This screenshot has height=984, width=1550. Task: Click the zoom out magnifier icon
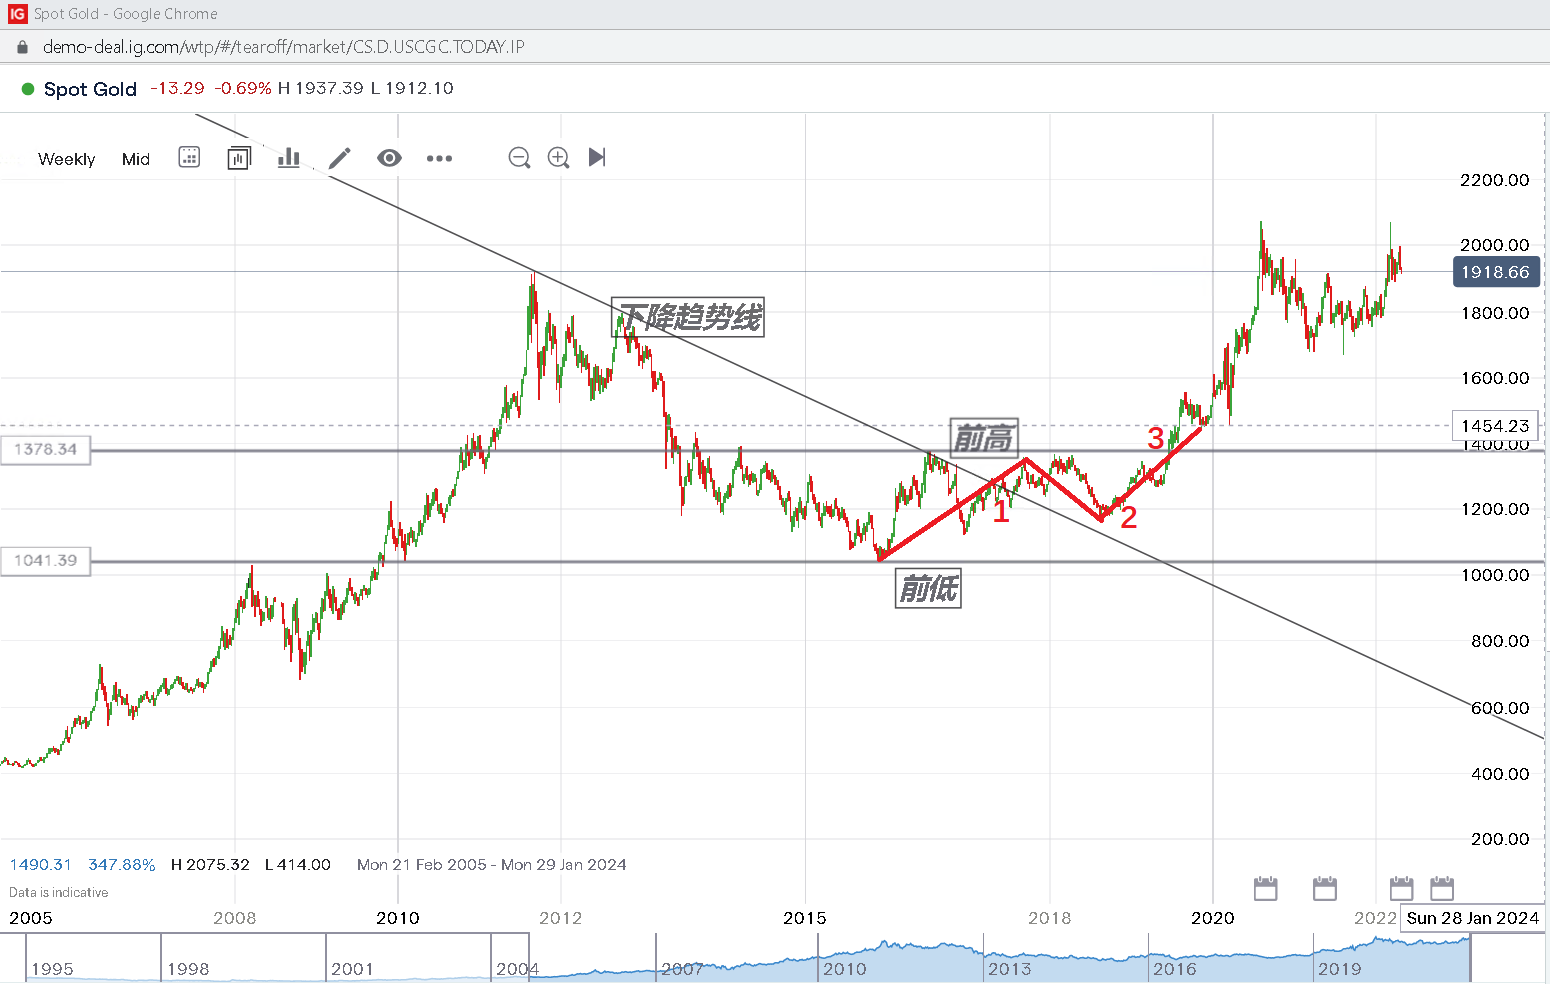[x=519, y=158]
